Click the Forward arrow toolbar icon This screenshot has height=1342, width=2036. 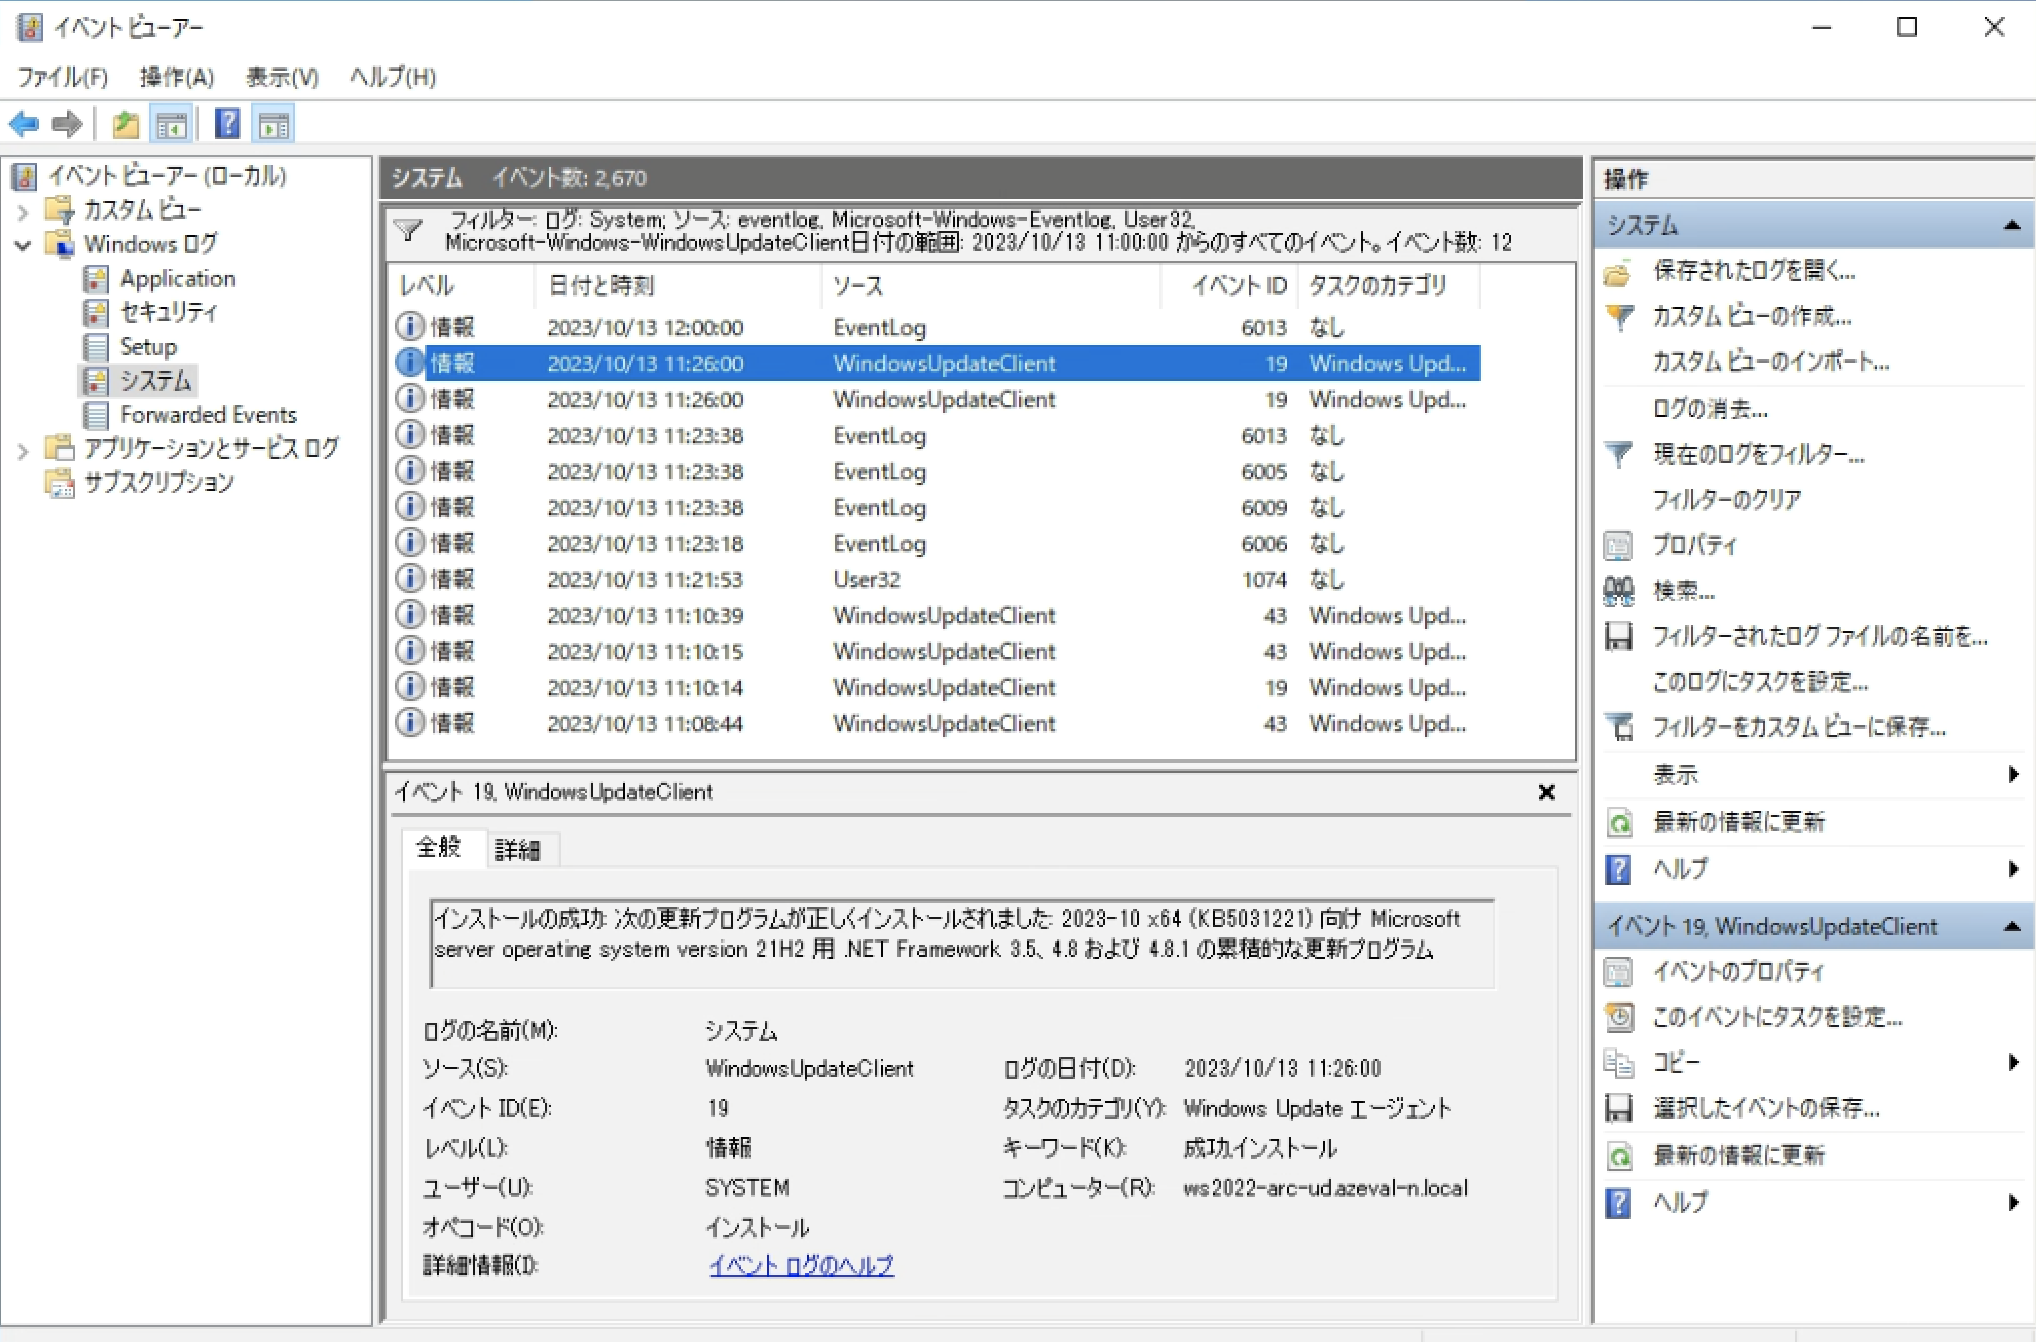[67, 125]
